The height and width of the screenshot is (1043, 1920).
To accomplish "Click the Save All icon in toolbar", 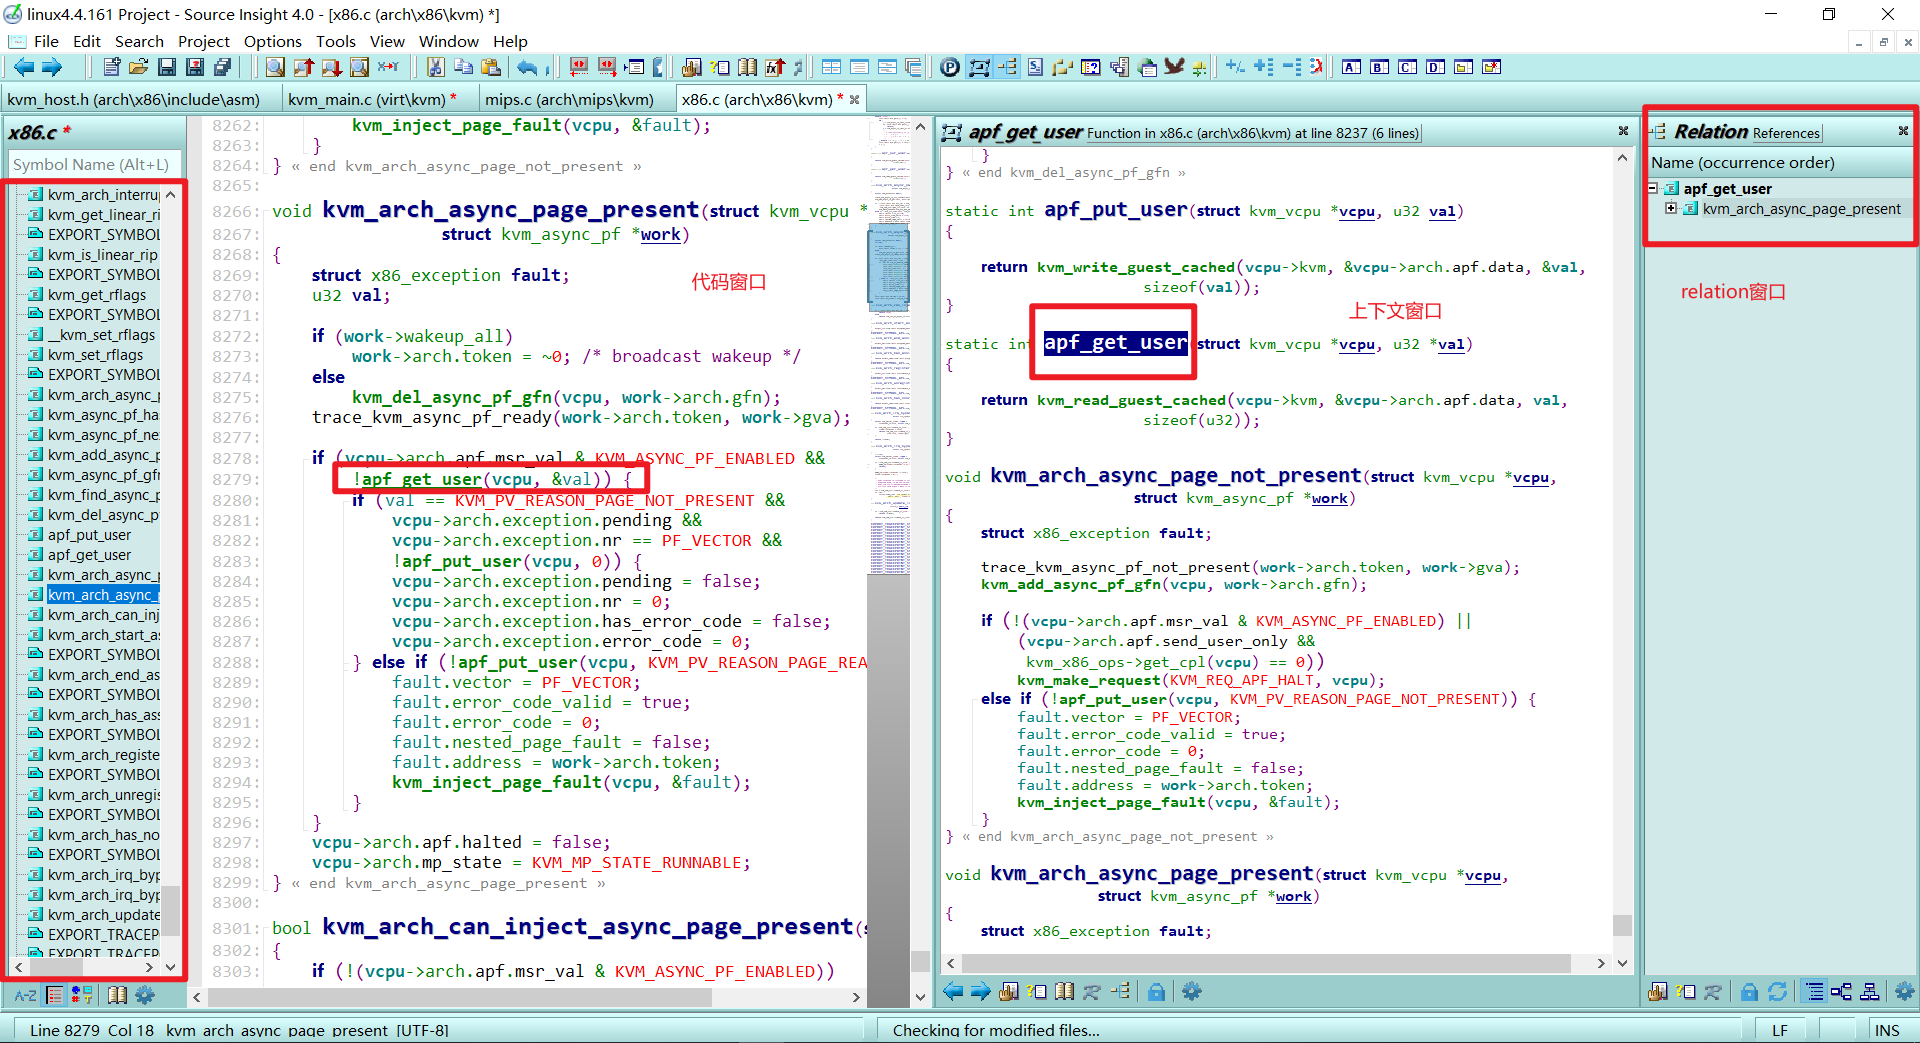I will click(222, 67).
